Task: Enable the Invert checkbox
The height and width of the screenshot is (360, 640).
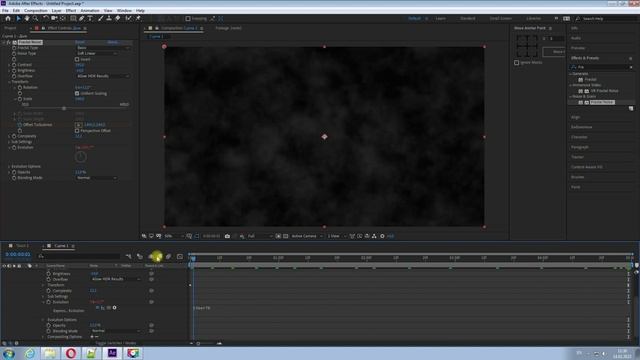Action: [x=77, y=60]
